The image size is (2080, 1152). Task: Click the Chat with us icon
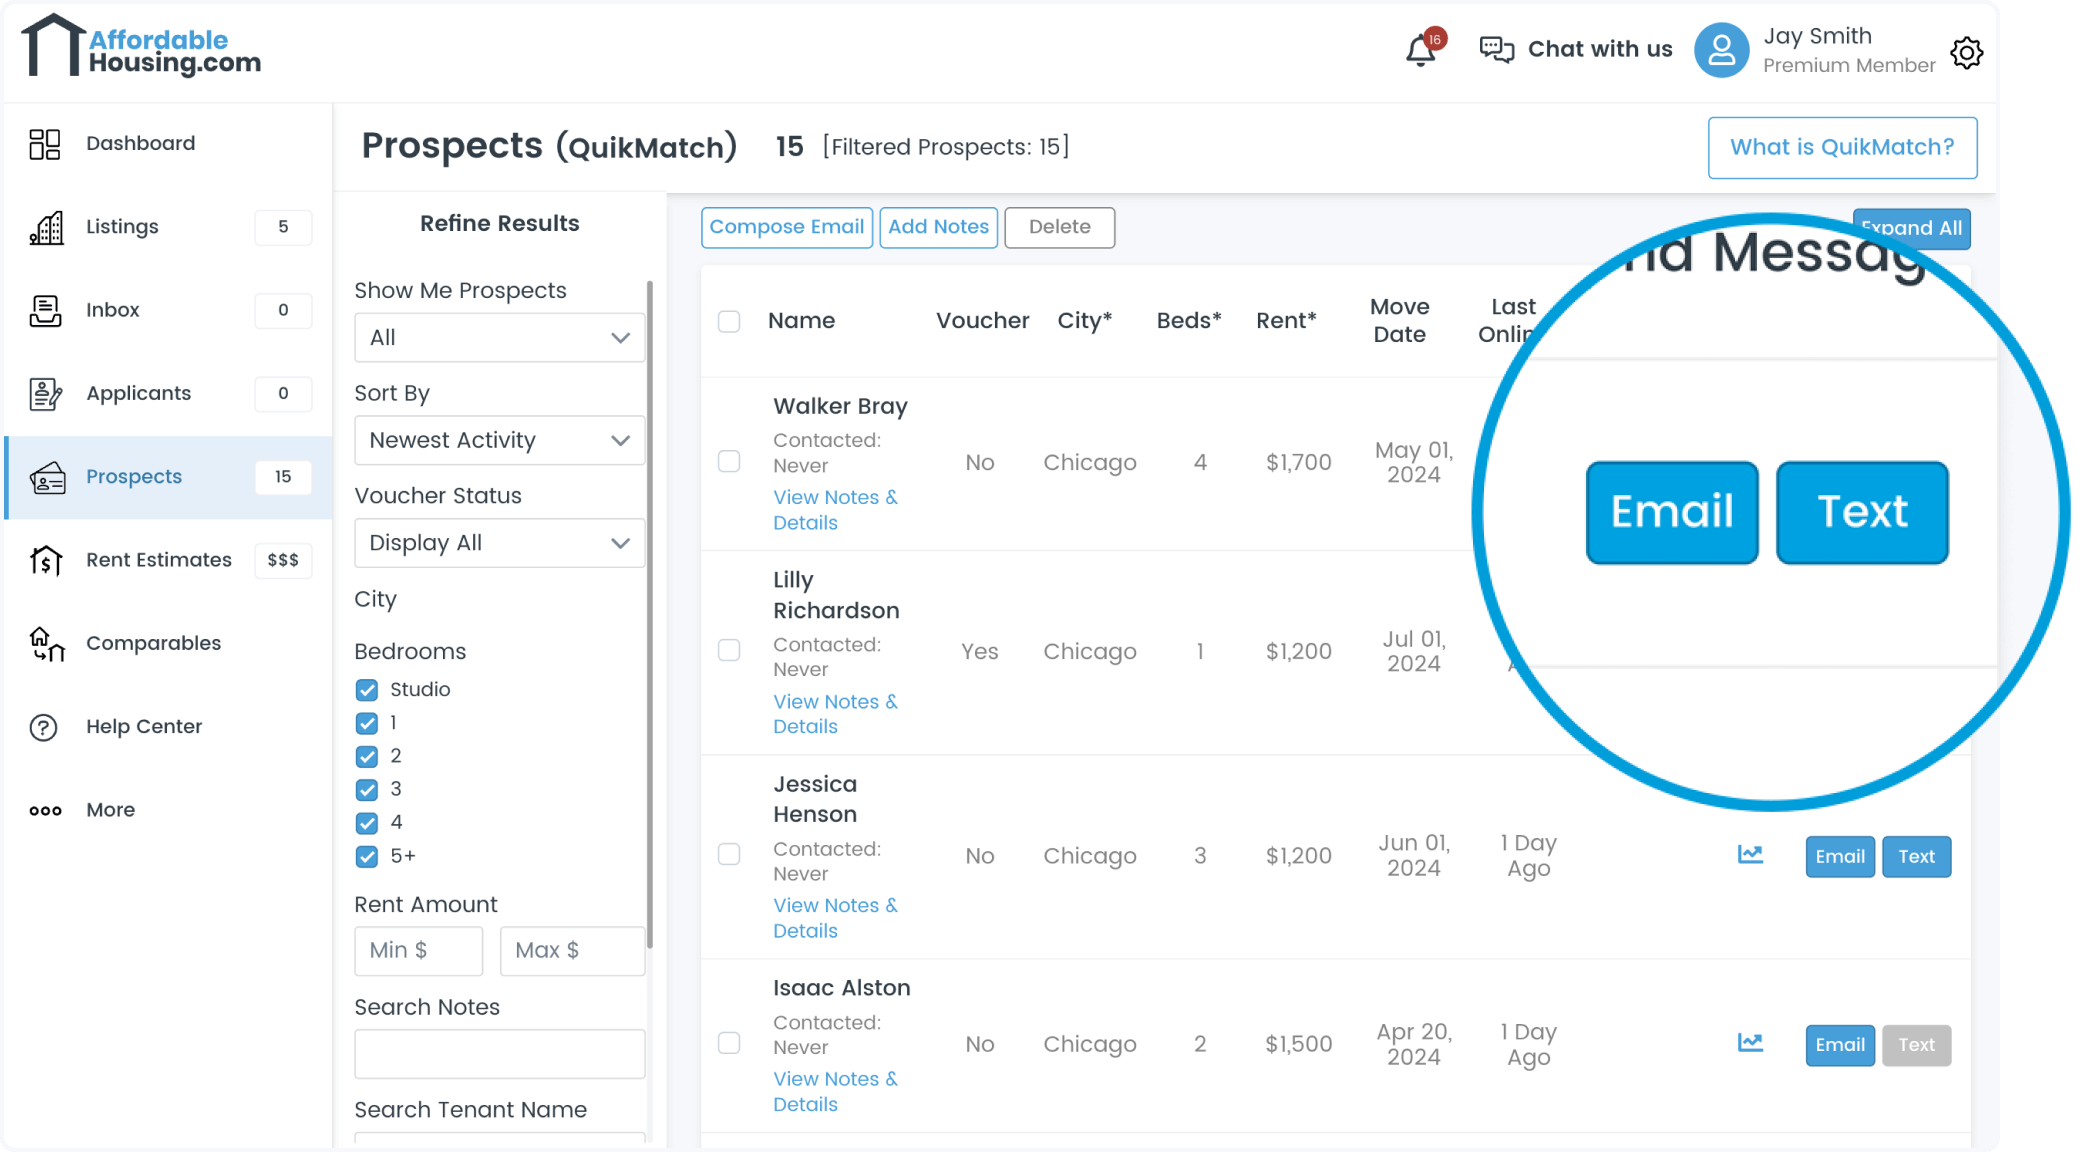(x=1497, y=49)
